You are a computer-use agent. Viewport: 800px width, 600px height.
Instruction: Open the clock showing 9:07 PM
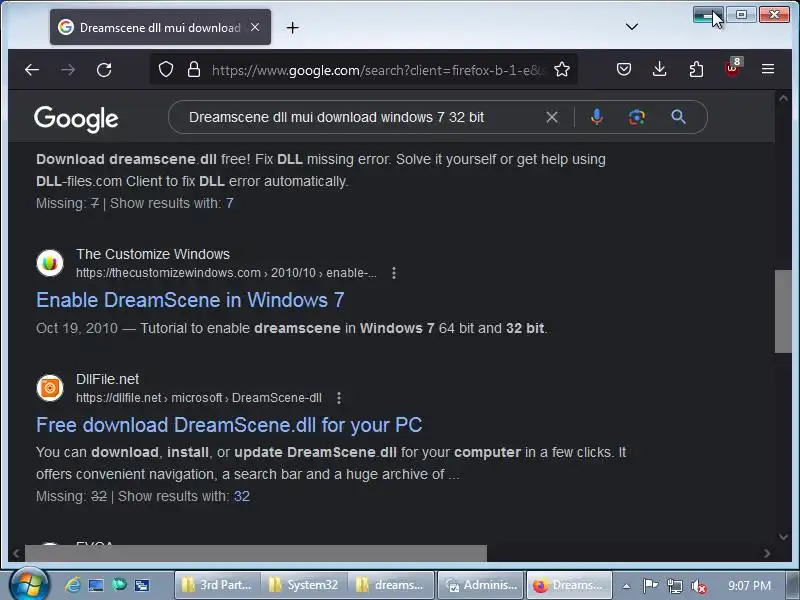(749, 586)
